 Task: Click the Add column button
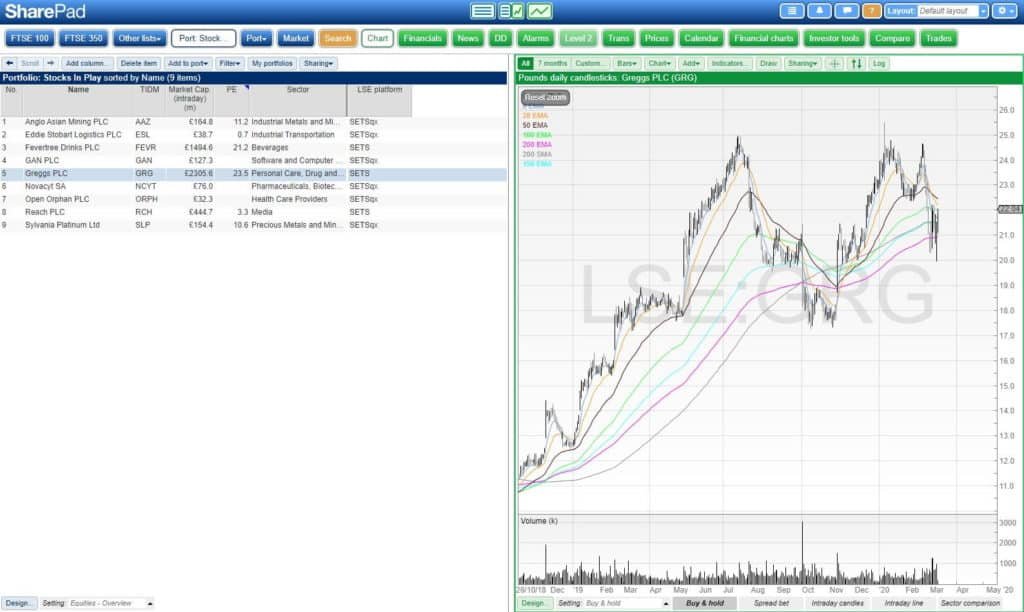86,63
